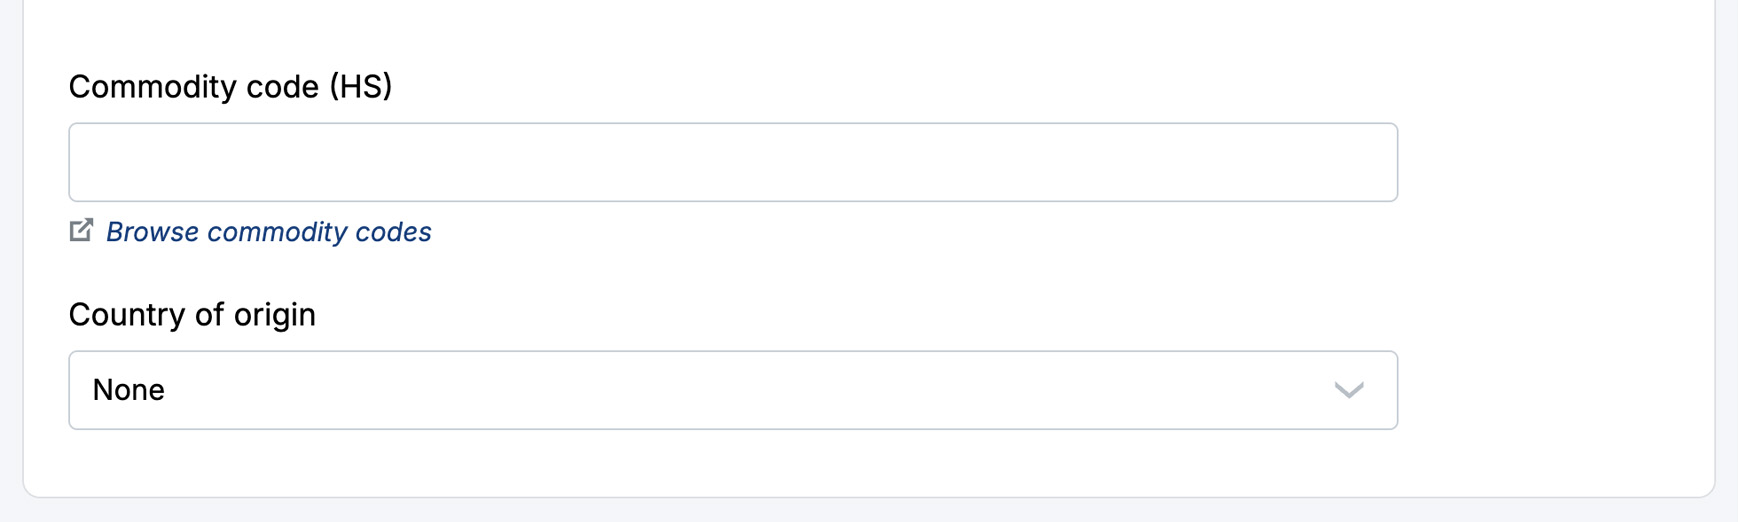Click the external-link icon beside Browse commodity codes
This screenshot has height=522, width=1740.
tap(81, 231)
